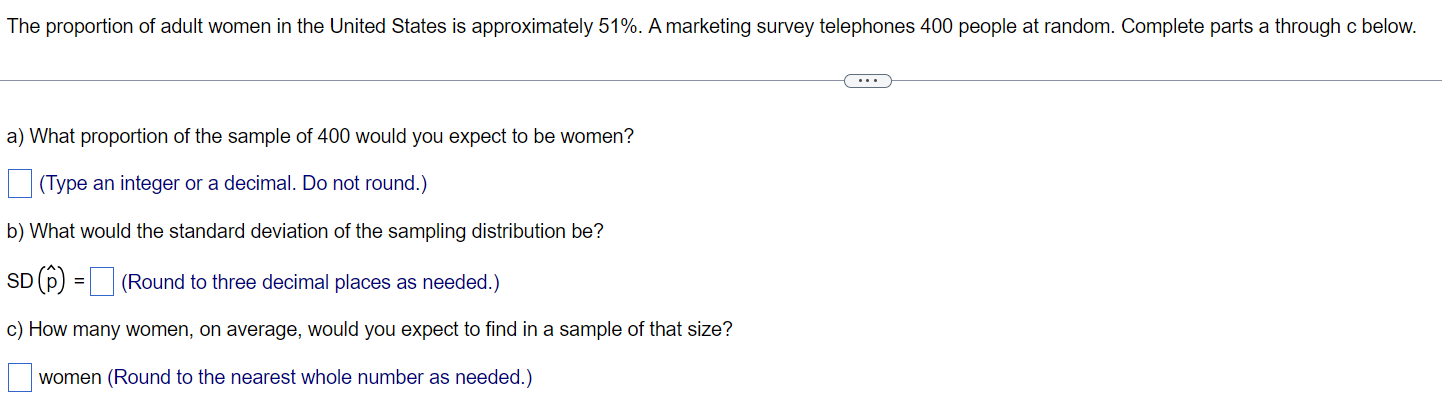Click the "Round to the nearest whole number" hint
Screen dimensions: 1442x407
click(320, 378)
